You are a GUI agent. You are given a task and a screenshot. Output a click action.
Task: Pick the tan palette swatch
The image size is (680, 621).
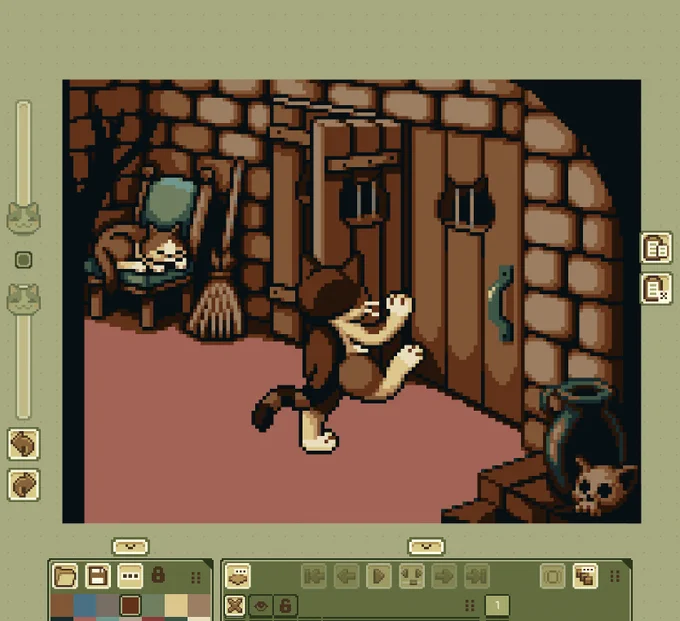[199, 605]
